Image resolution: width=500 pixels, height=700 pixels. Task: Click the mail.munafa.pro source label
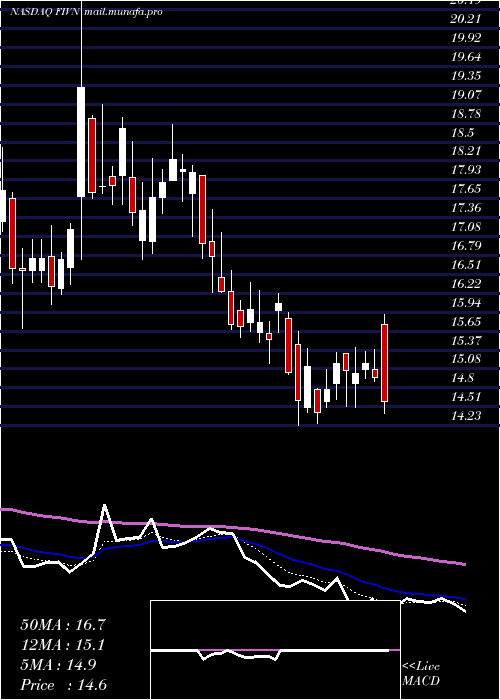[122, 12]
